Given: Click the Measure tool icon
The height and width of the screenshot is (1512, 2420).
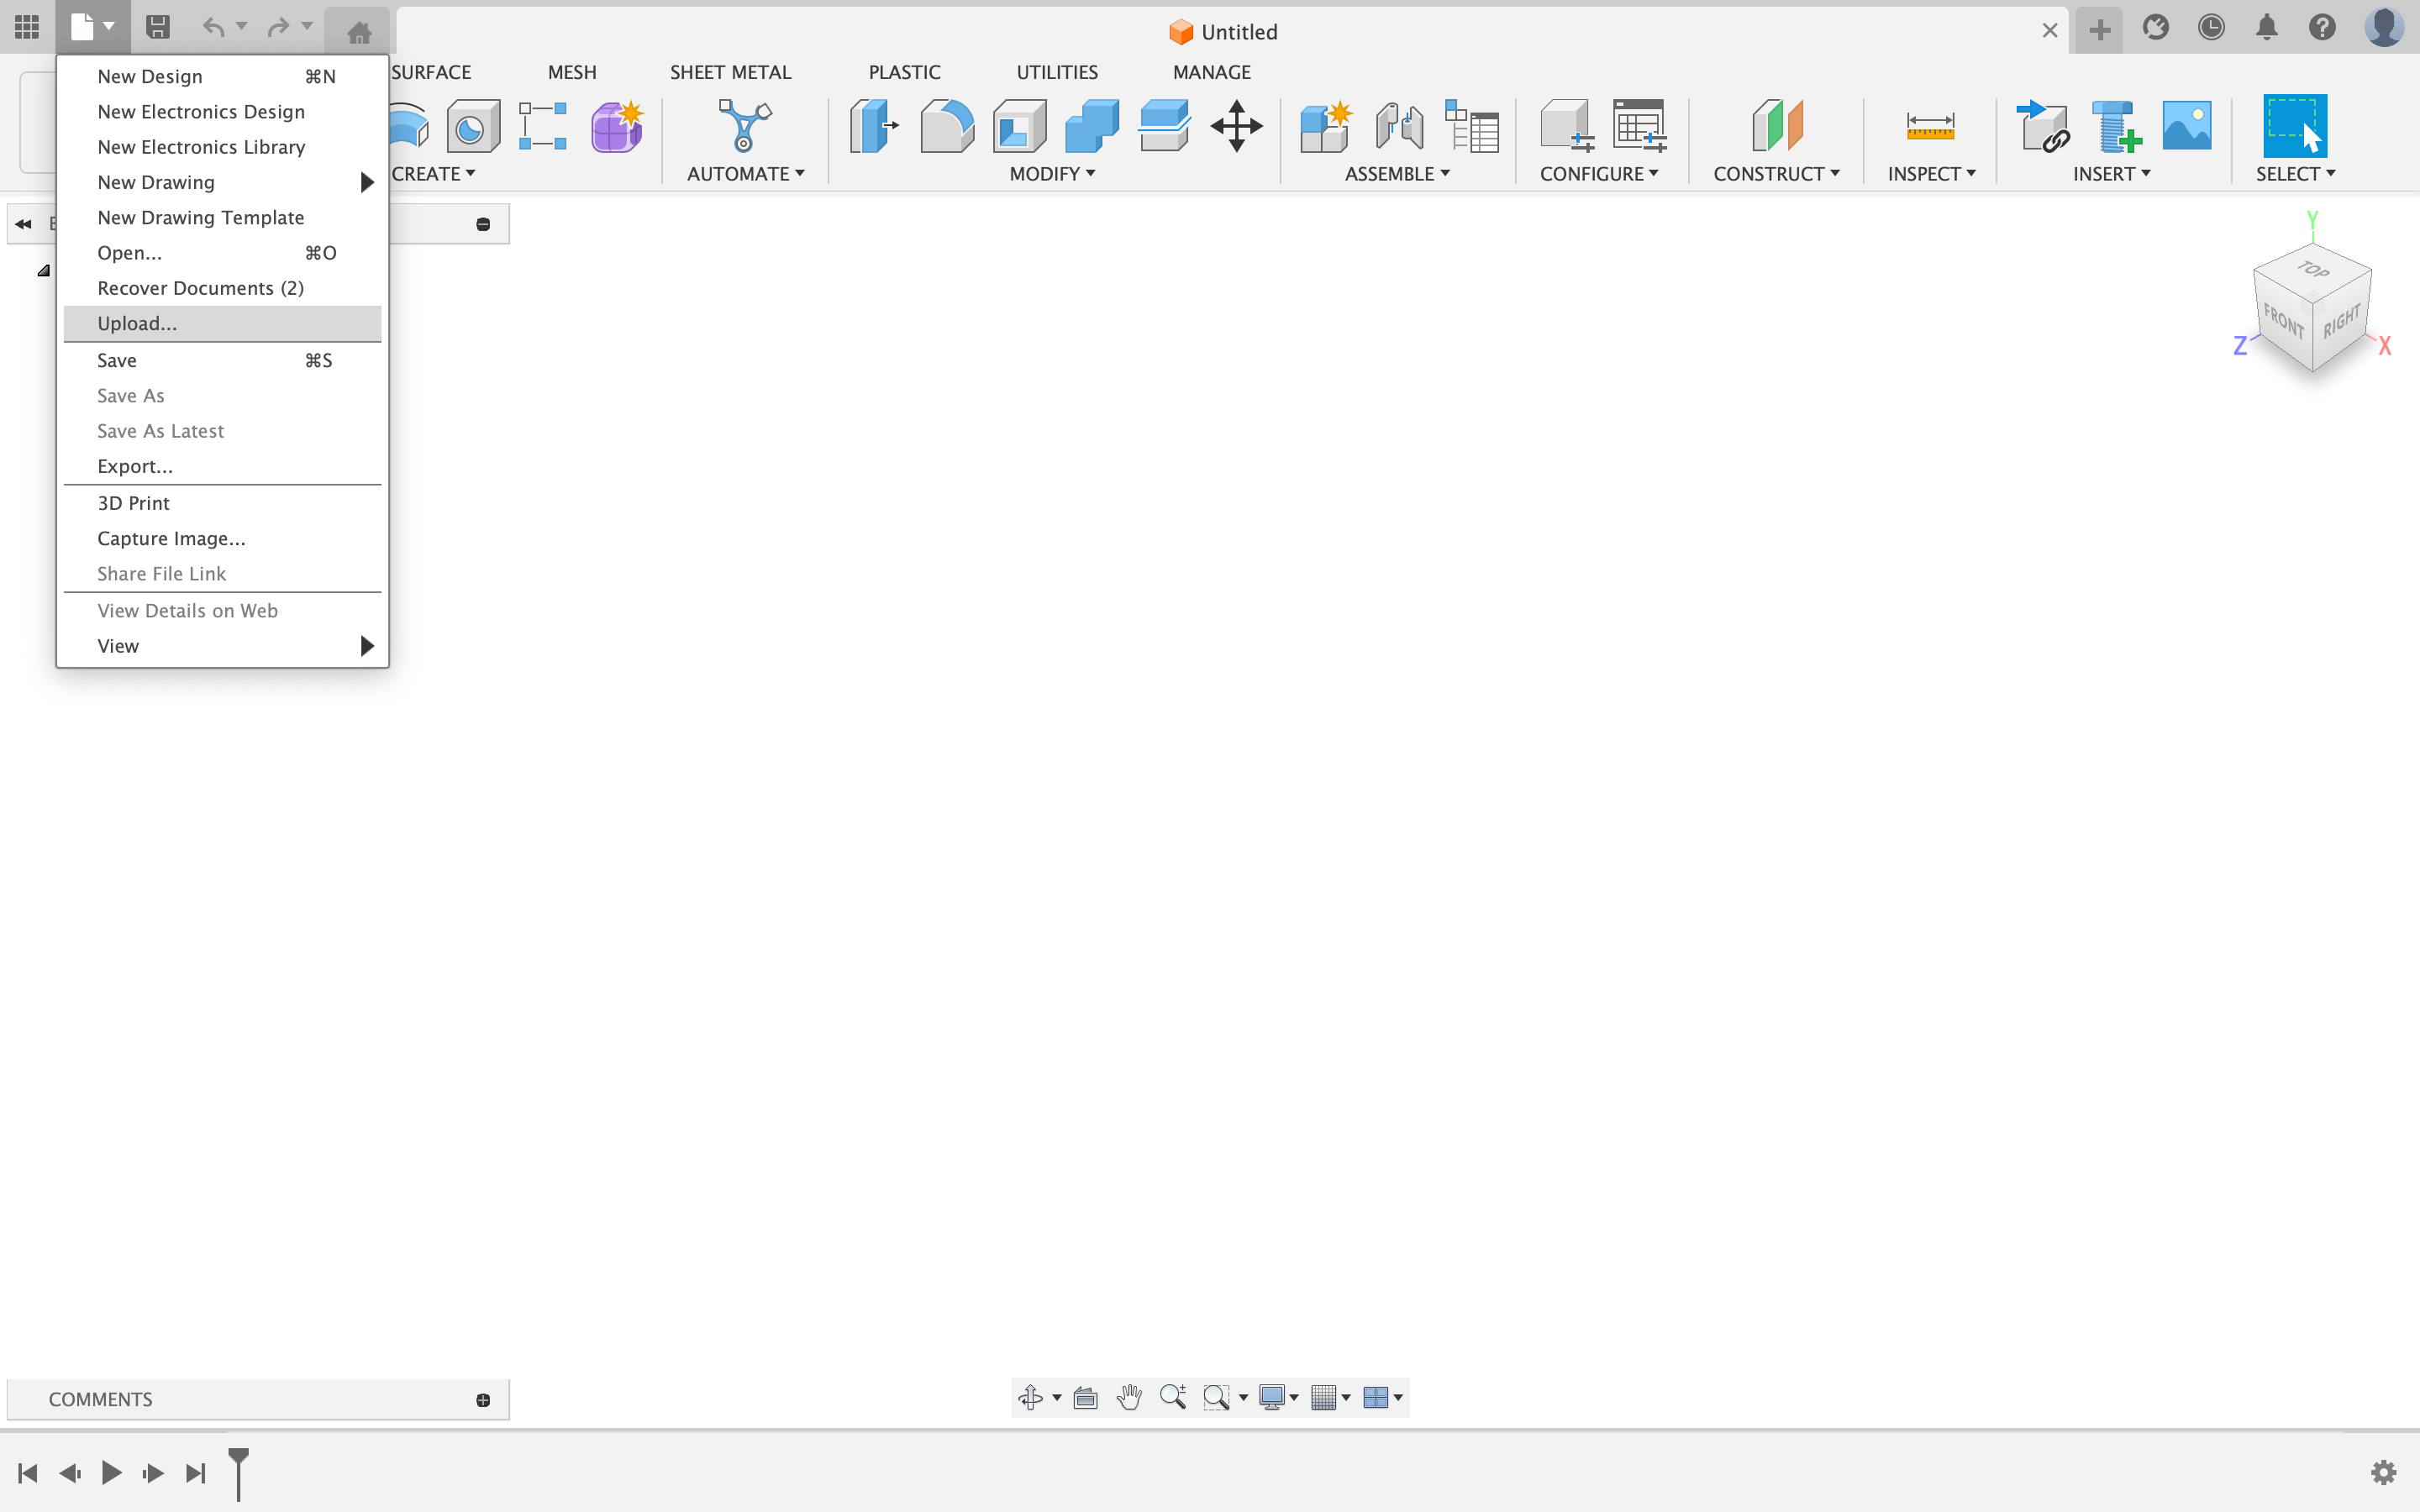Looking at the screenshot, I should point(1929,127).
